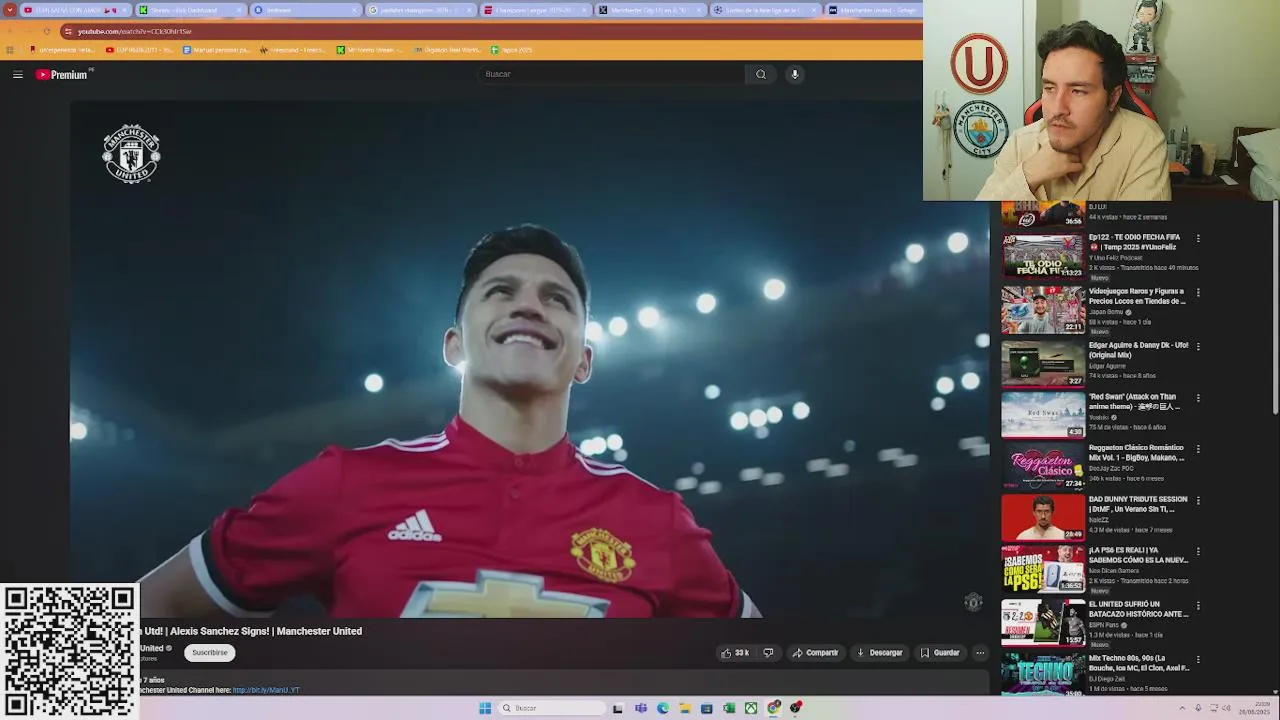1280x720 pixels.
Task: Open Excel from the taskbar
Action: [729, 708]
